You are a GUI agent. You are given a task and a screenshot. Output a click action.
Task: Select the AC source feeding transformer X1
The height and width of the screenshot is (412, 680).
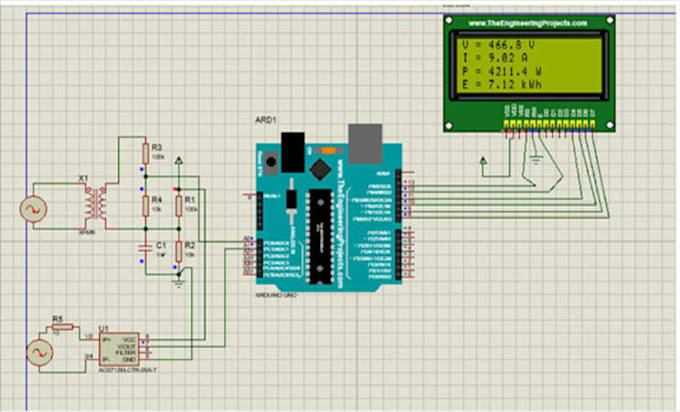coord(33,209)
